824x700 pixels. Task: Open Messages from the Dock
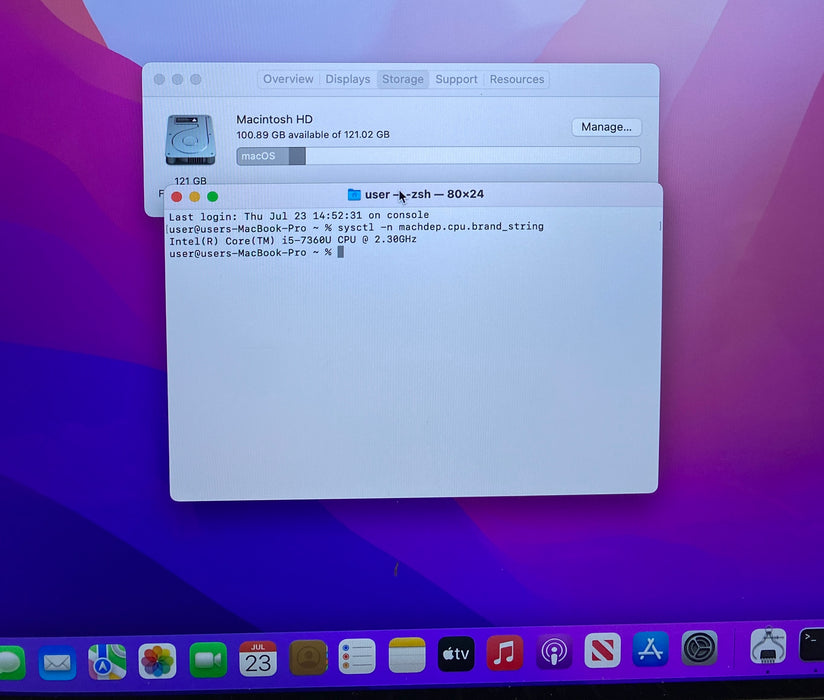pos(11,663)
